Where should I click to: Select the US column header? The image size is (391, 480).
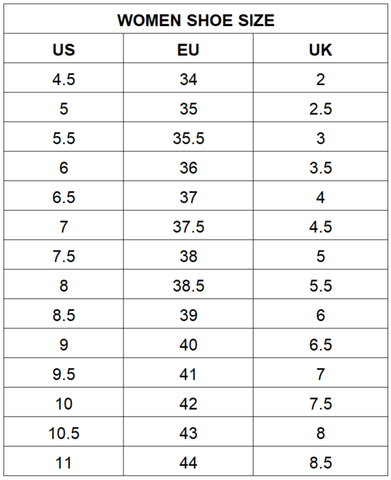pos(64,50)
